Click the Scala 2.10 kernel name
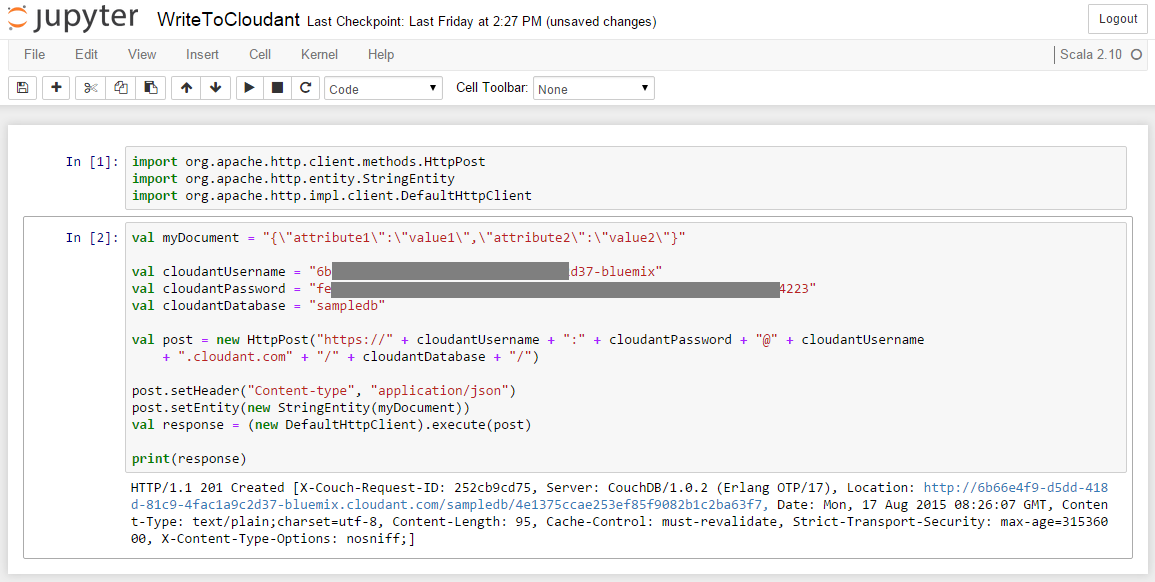Image resolution: width=1155 pixels, height=582 pixels. [1091, 54]
